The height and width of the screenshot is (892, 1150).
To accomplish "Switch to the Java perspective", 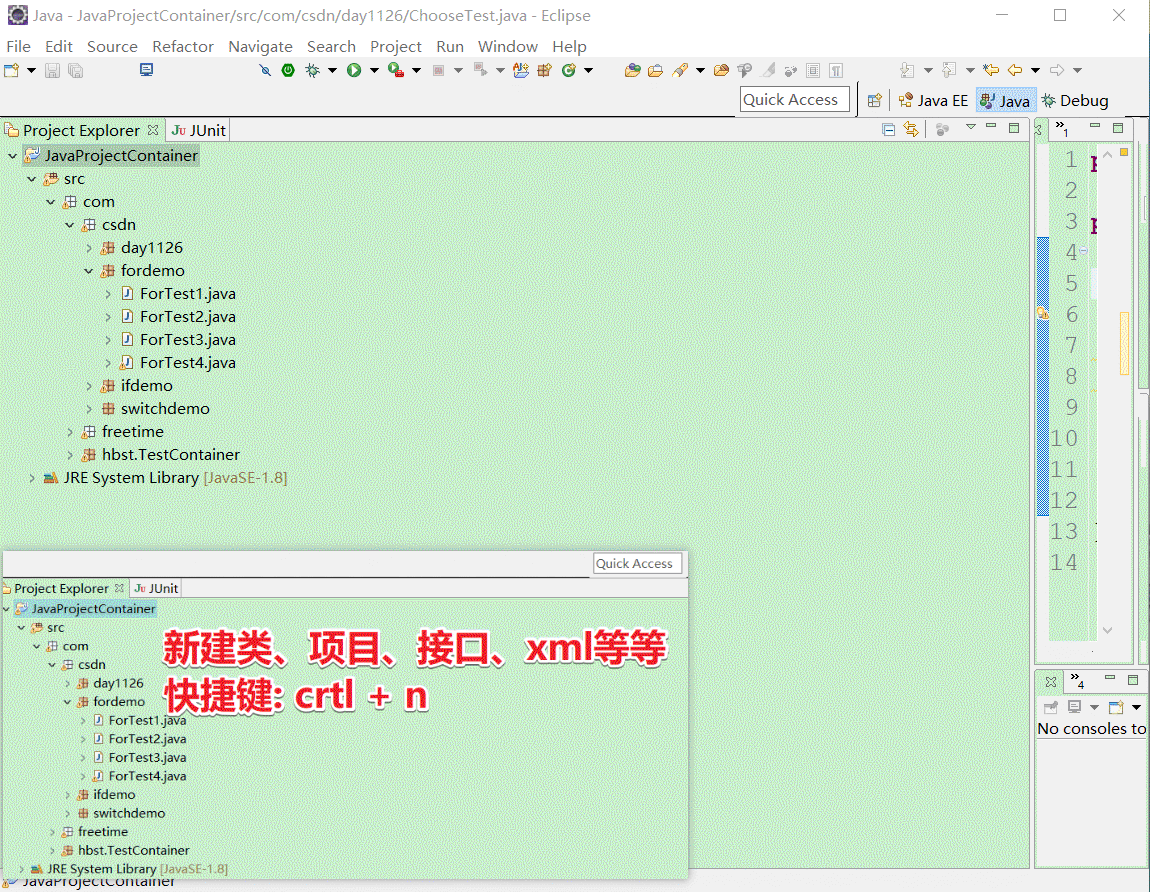I will click(x=1006, y=100).
